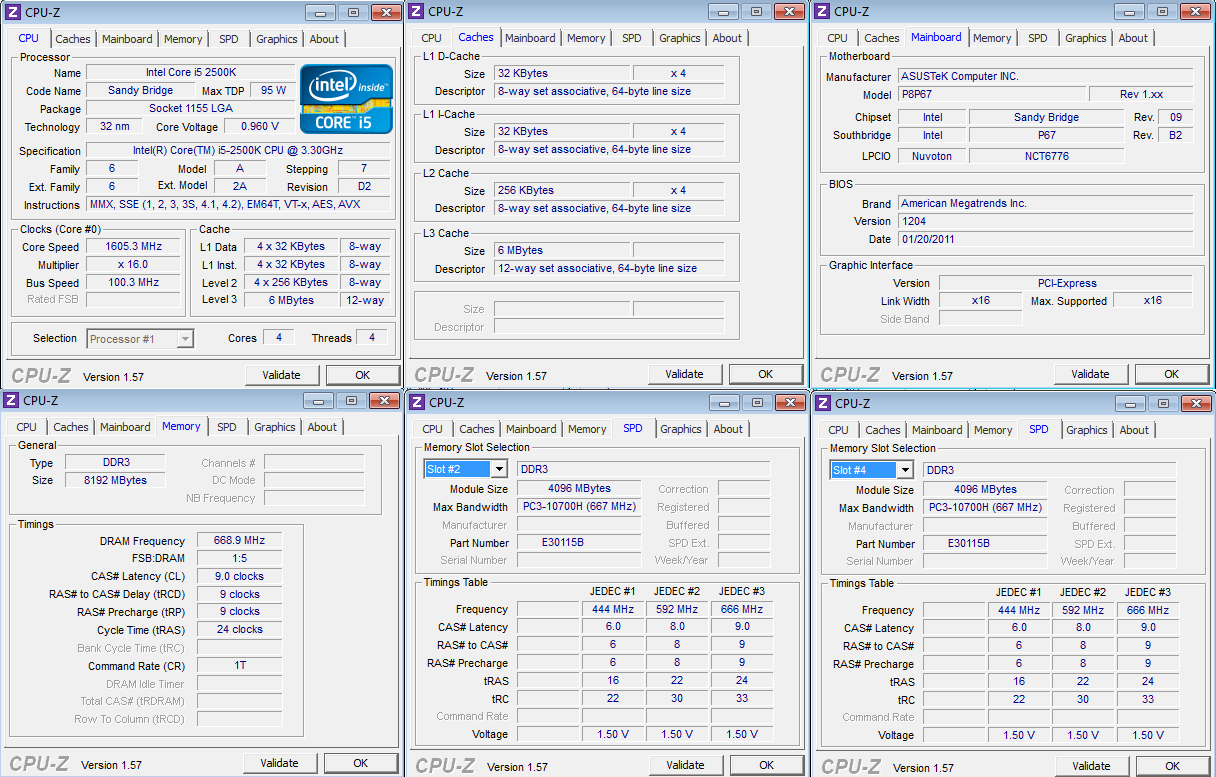The image size is (1216, 777).
Task: Open the Slot #2 memory slot dropdown
Action: (499, 469)
